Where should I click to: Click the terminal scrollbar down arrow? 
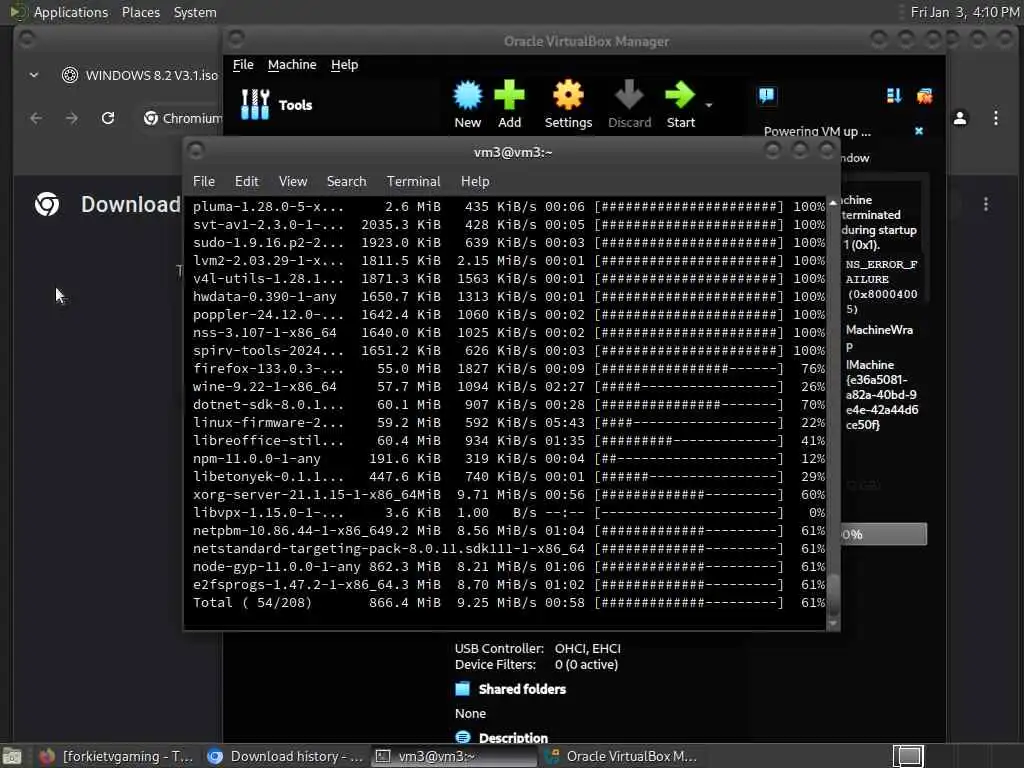[x=833, y=623]
